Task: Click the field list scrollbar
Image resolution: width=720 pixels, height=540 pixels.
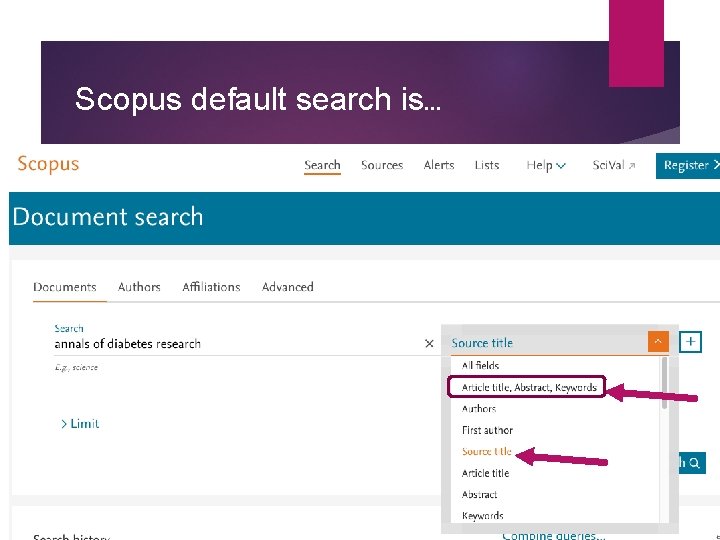Action: coord(664,383)
